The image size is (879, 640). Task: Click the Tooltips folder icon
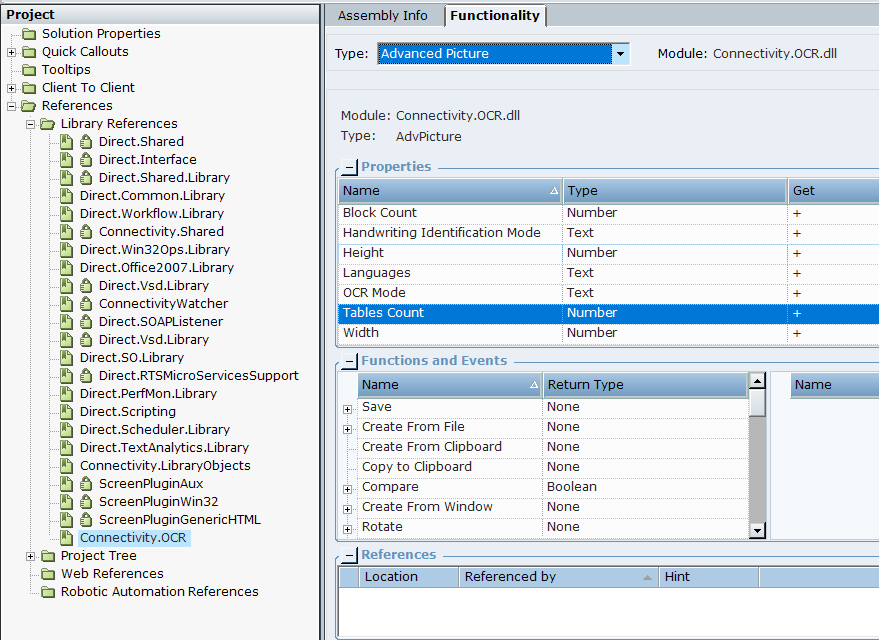tap(29, 70)
